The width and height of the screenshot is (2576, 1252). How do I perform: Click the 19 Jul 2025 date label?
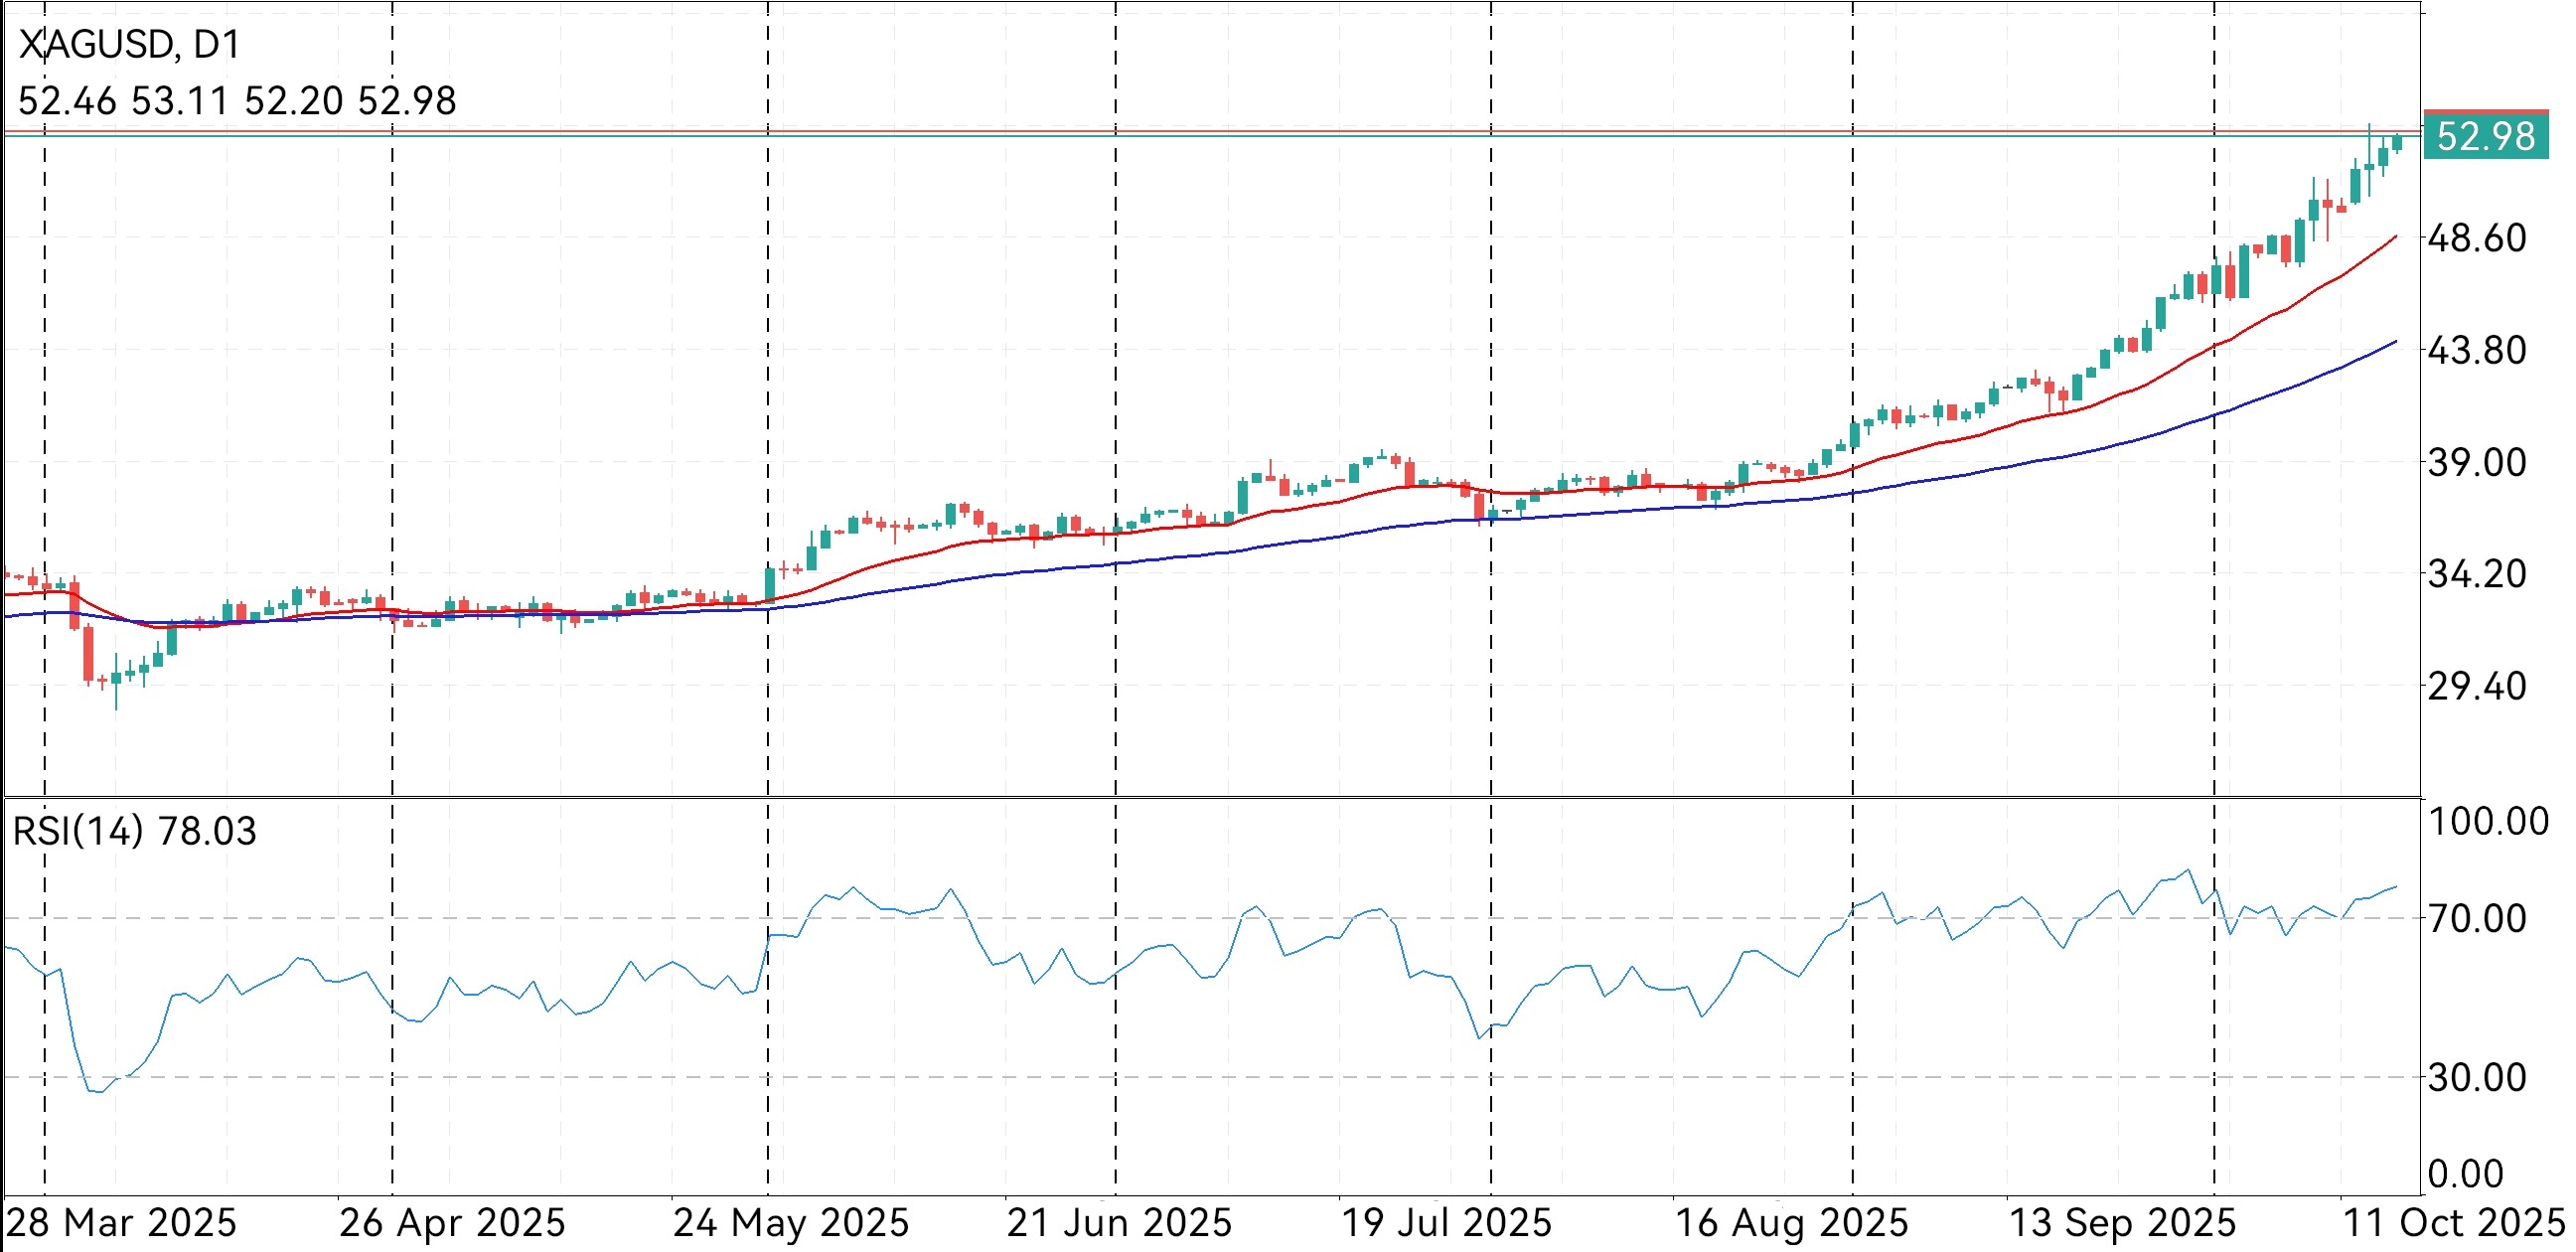[x=1446, y=1223]
